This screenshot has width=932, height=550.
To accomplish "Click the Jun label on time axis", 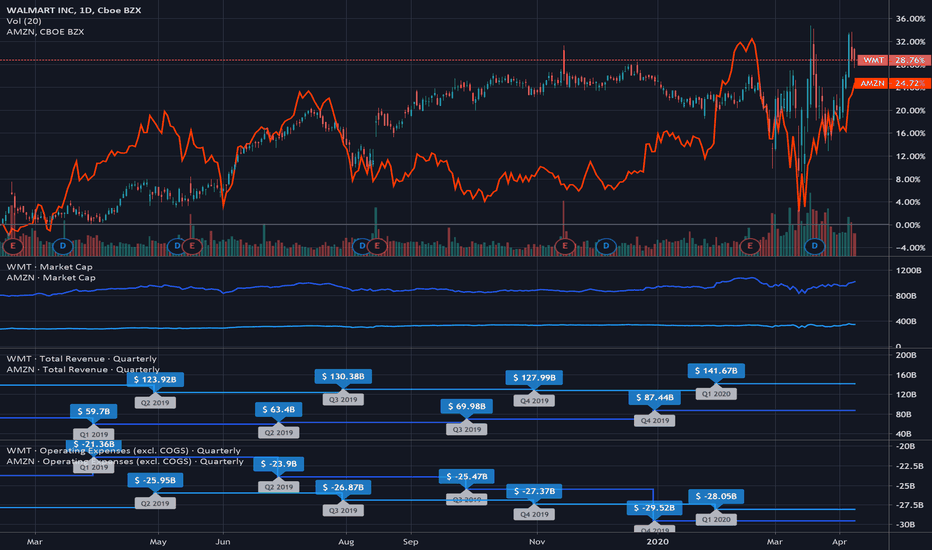I will [222, 542].
